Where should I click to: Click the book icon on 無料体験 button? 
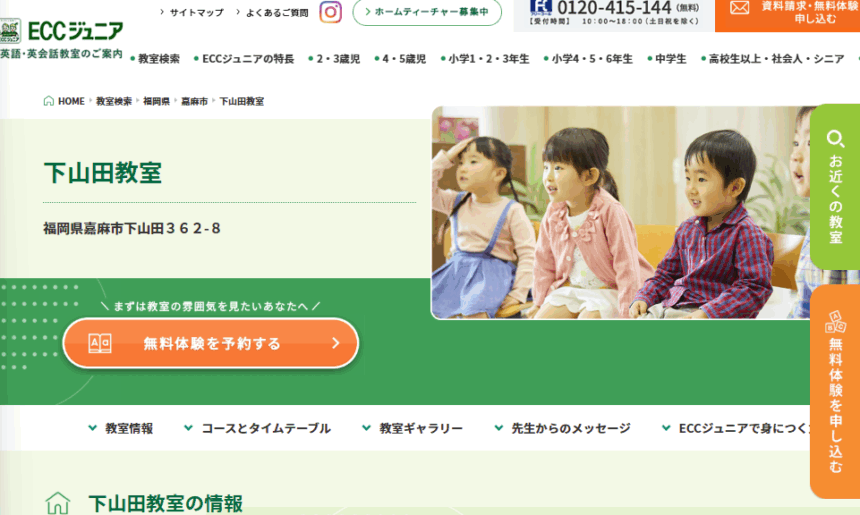click(x=100, y=343)
